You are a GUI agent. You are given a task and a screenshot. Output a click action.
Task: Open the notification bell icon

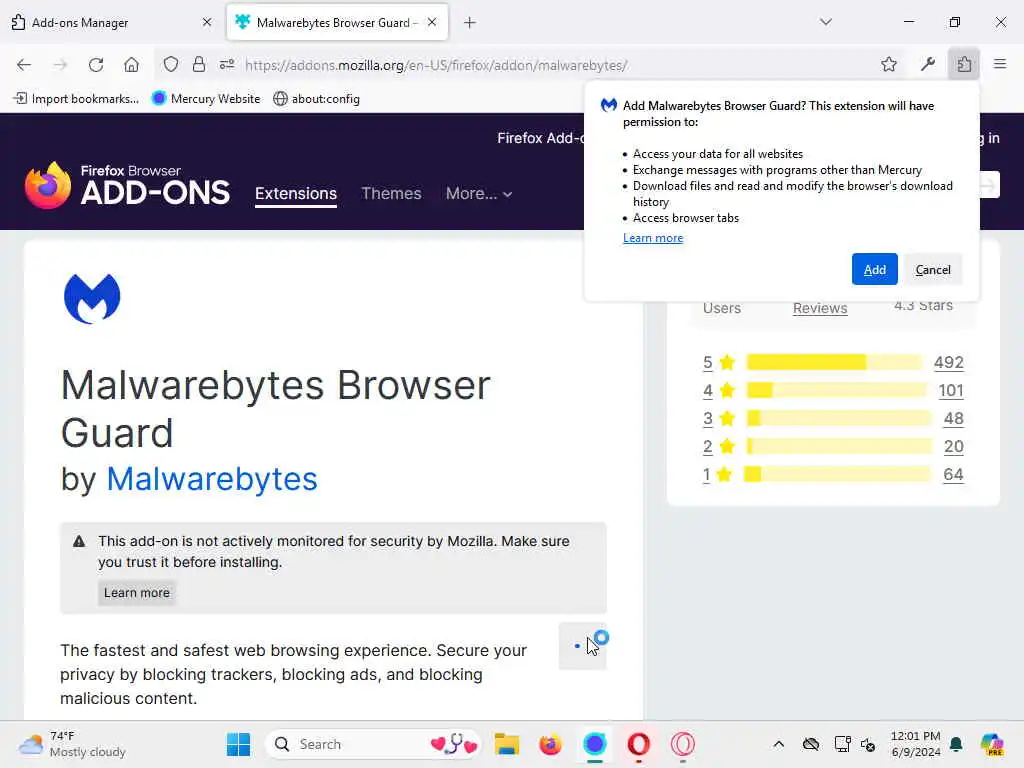(956, 744)
